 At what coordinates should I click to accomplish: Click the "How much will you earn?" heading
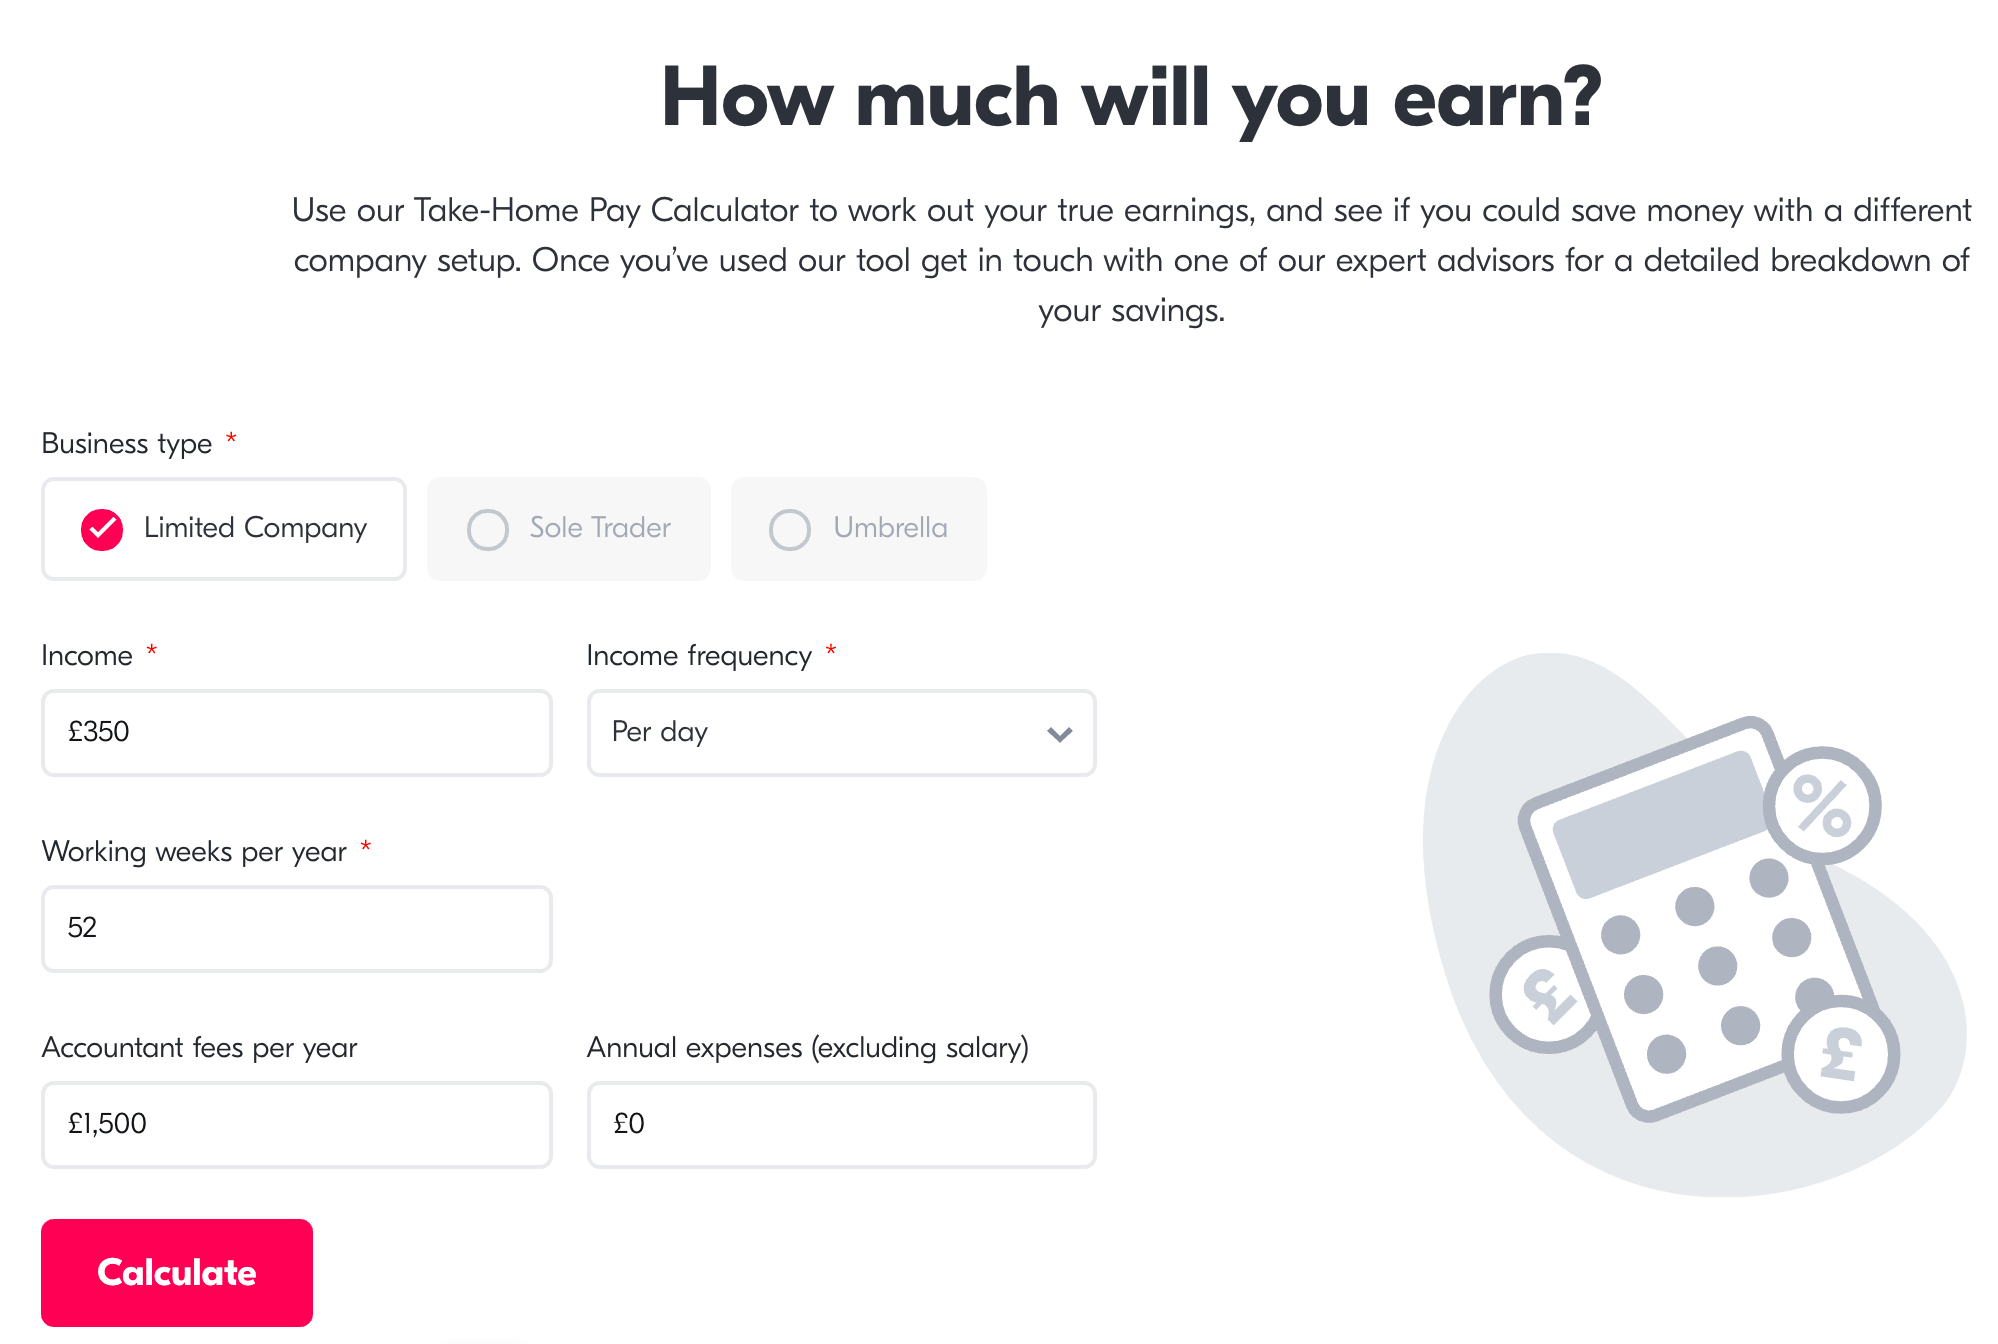pos(1131,98)
